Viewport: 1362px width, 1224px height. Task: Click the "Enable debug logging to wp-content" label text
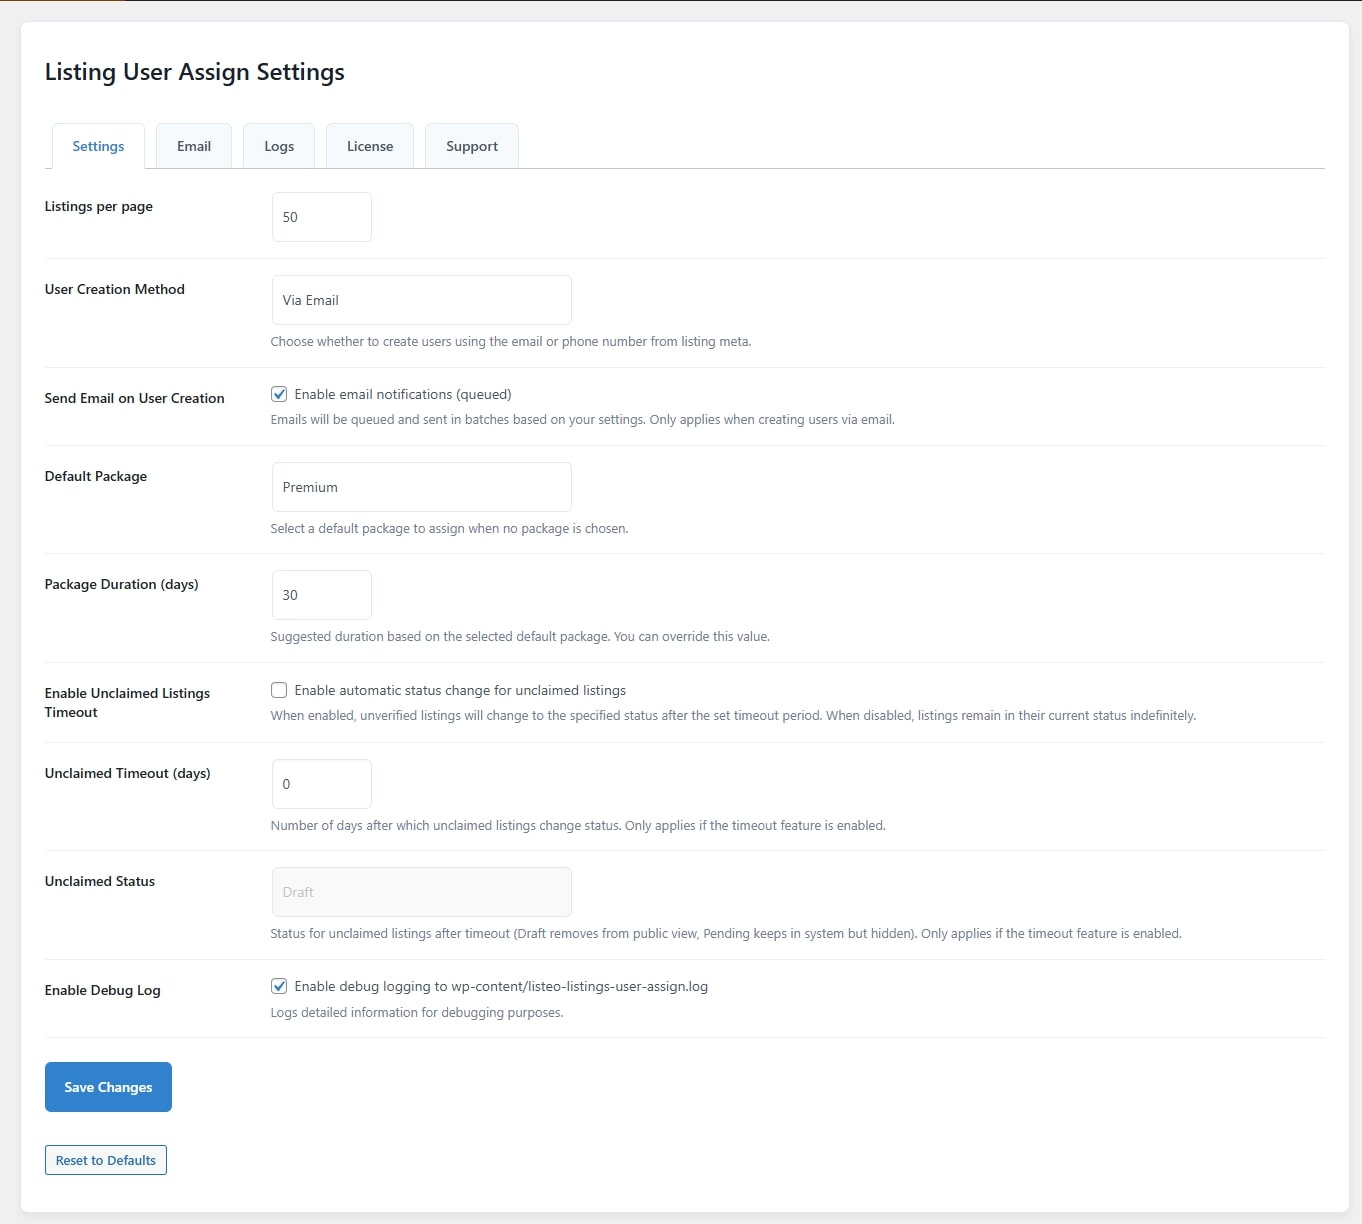coord(501,986)
